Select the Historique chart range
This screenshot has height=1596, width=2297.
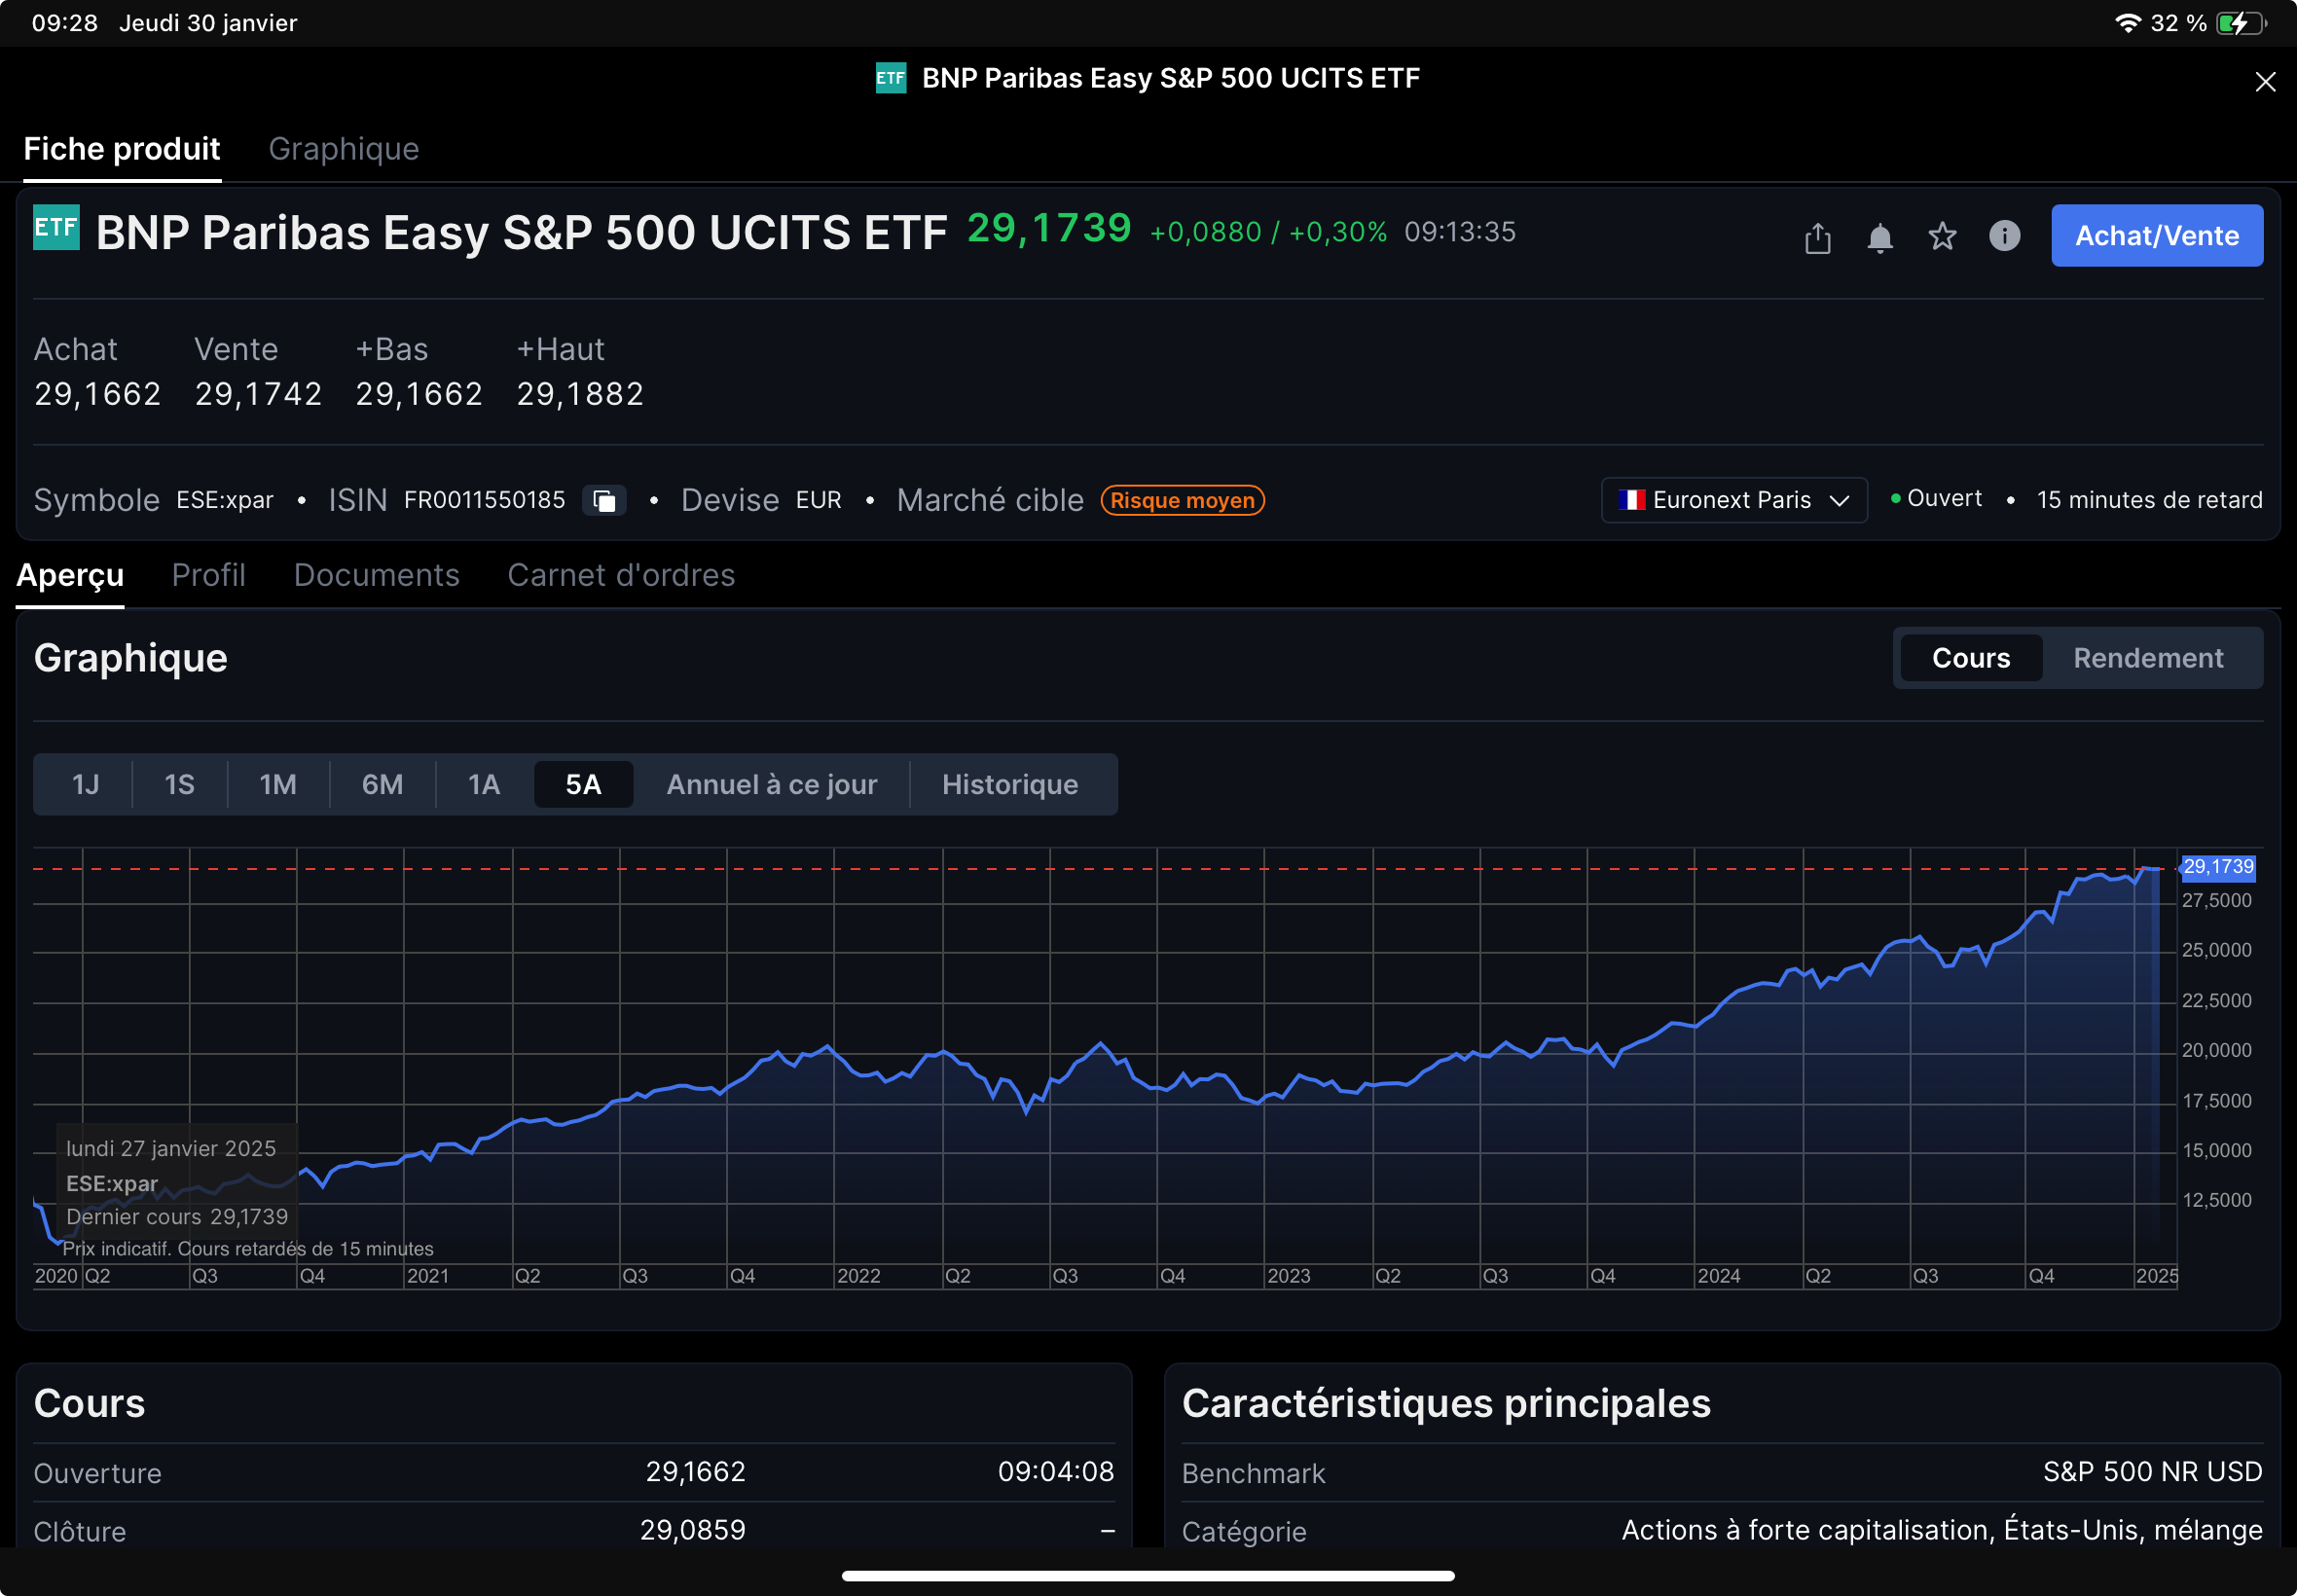click(1009, 785)
